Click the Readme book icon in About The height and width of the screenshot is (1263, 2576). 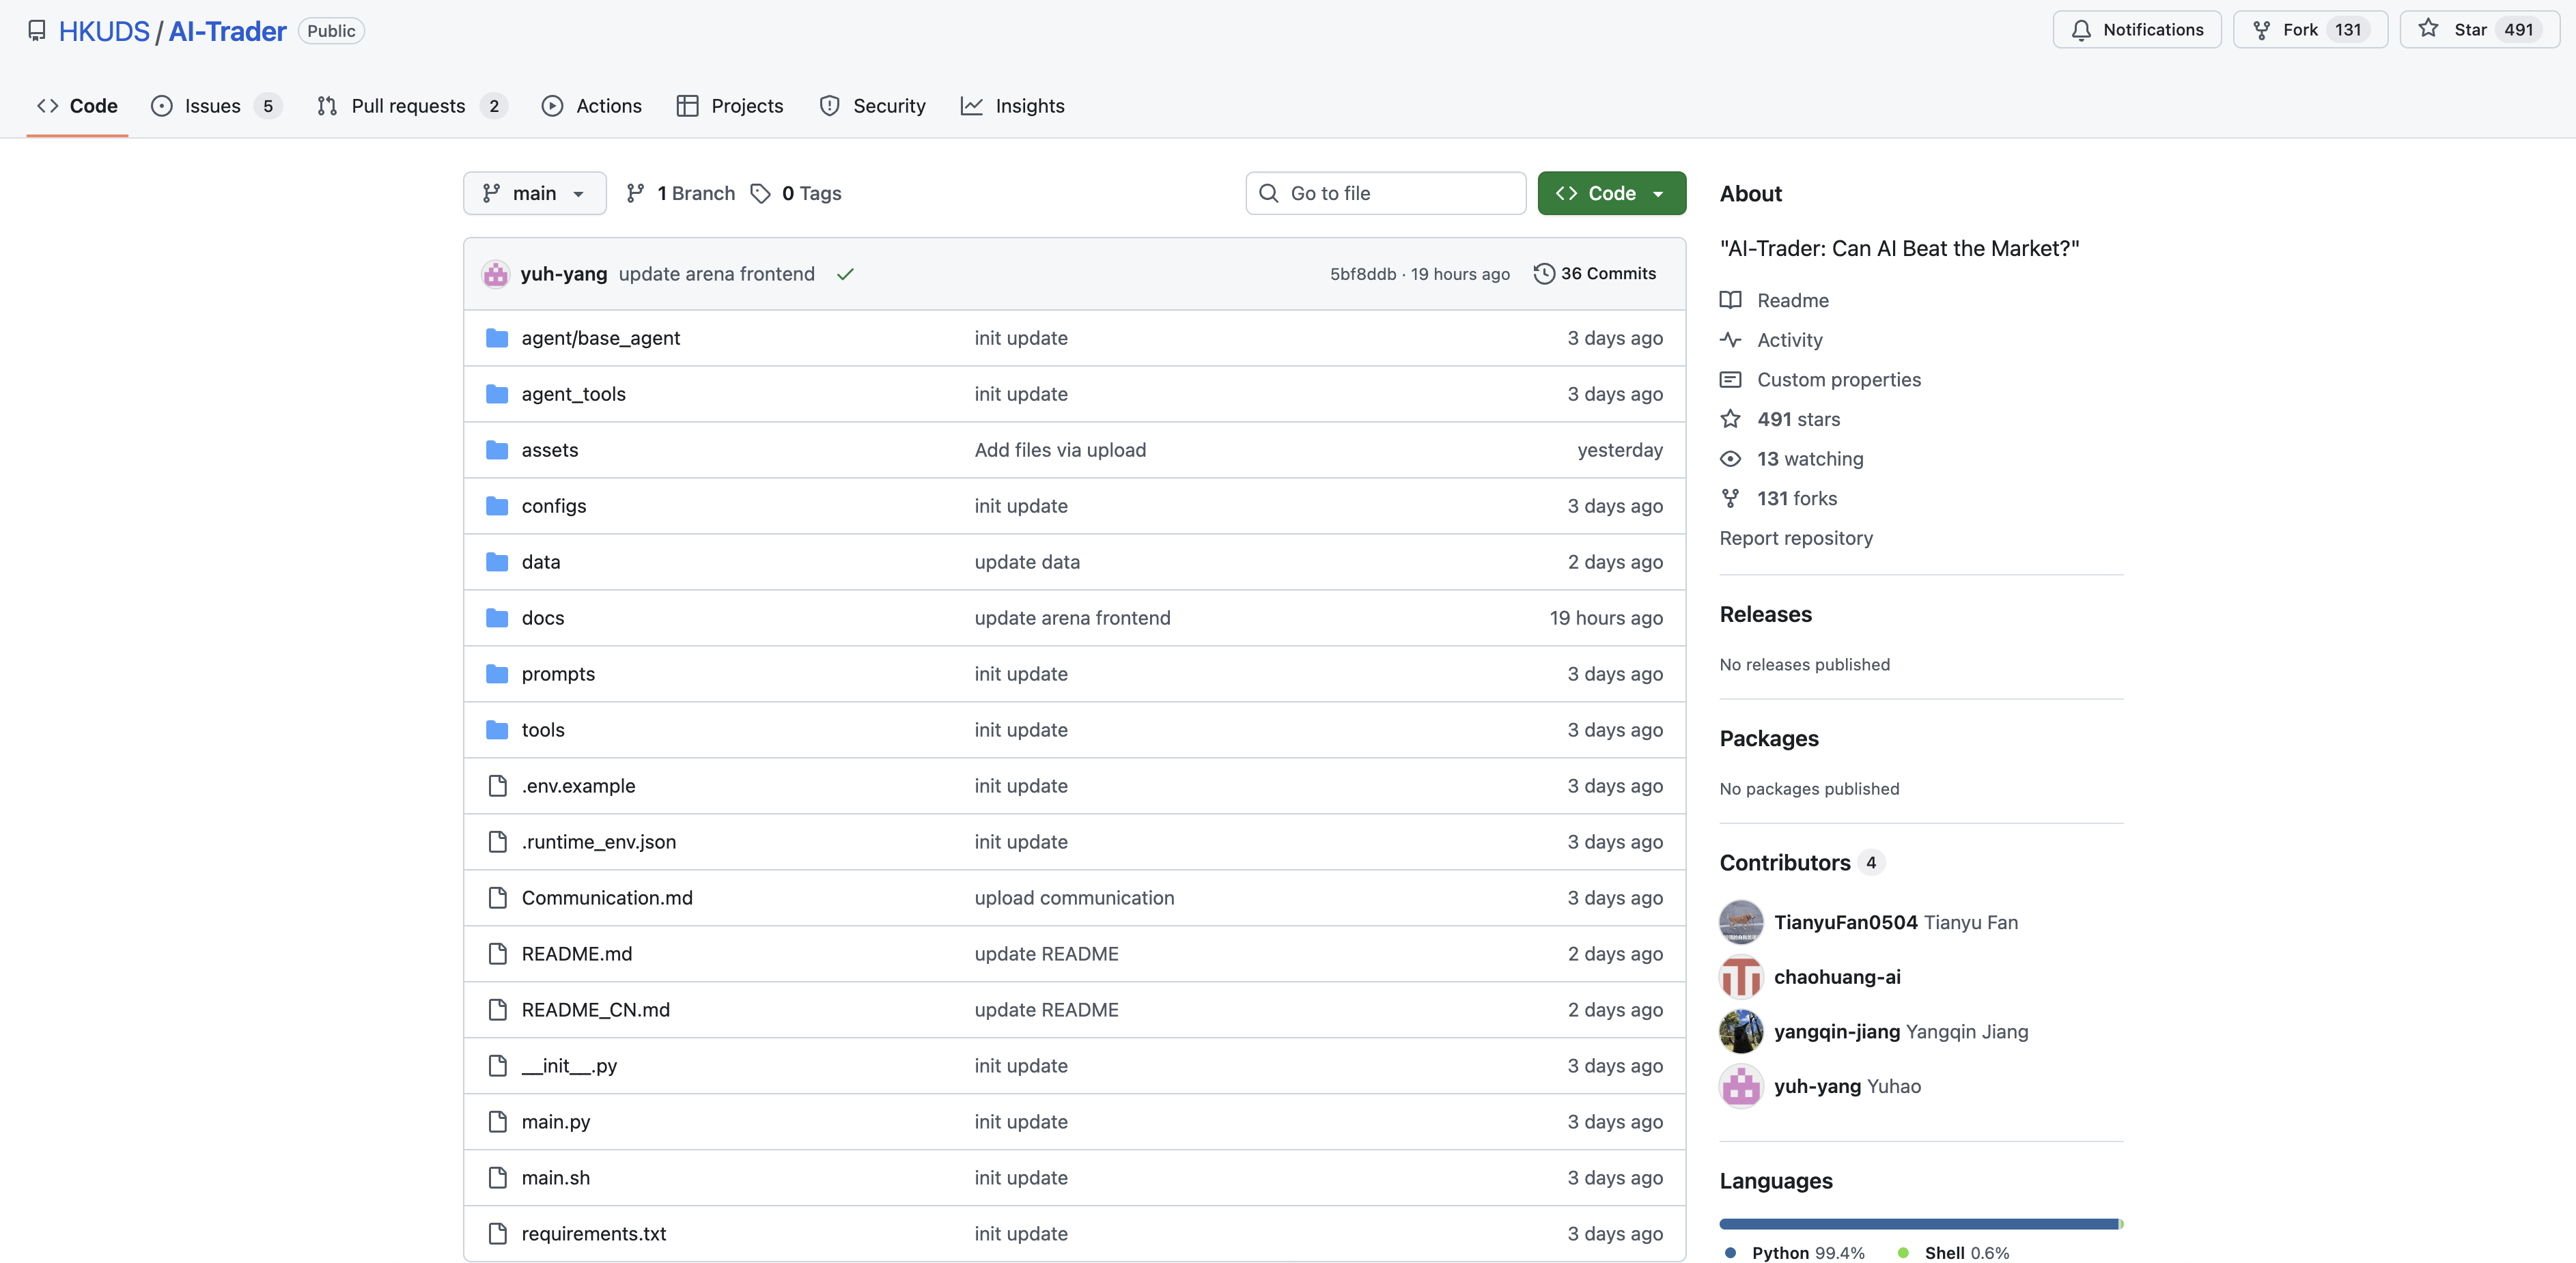pos(1730,300)
